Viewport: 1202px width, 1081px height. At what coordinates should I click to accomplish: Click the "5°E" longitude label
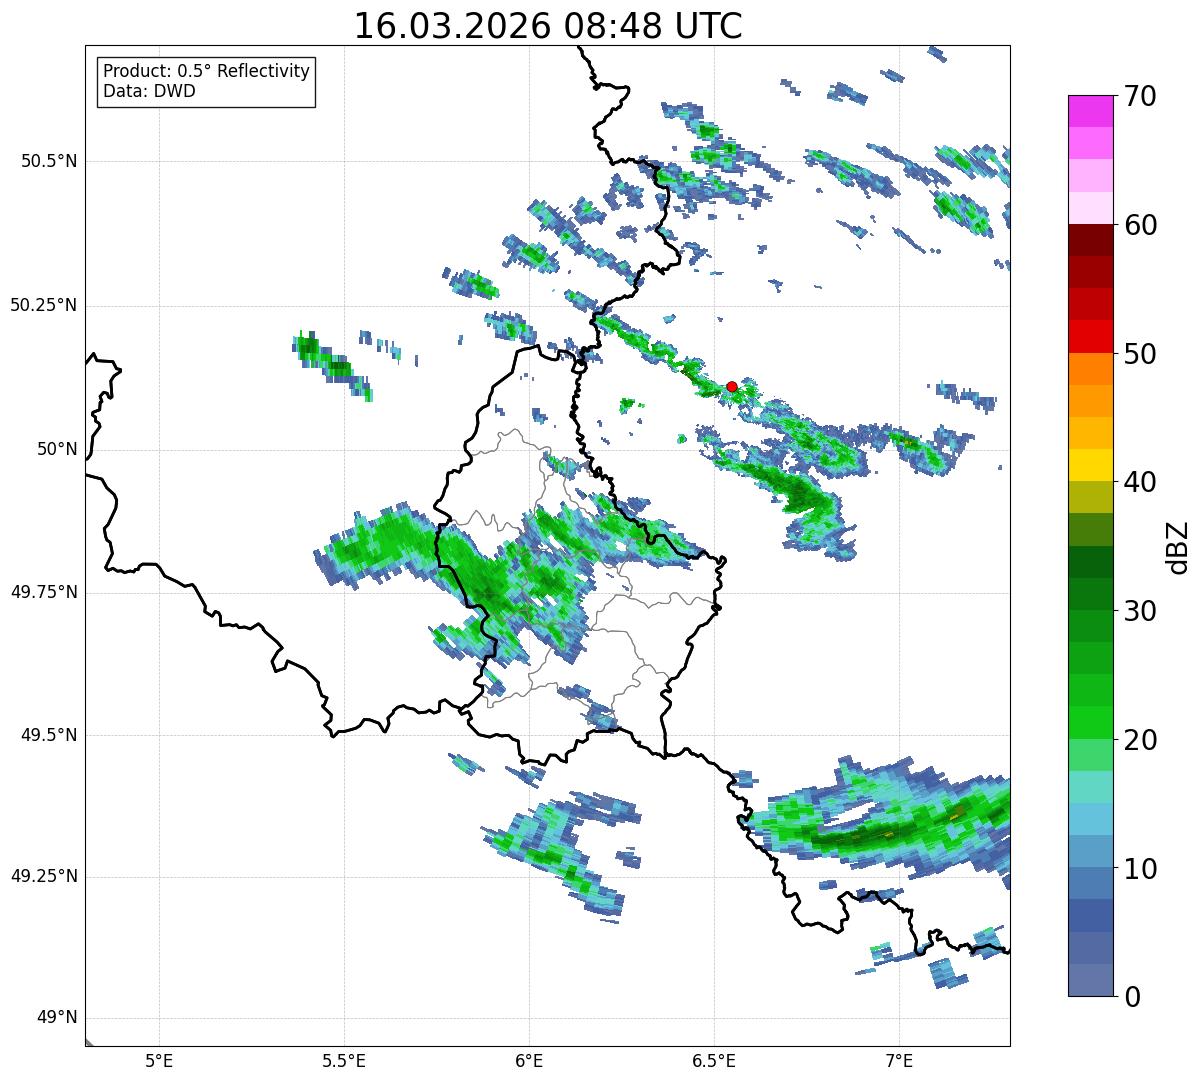point(159,1060)
